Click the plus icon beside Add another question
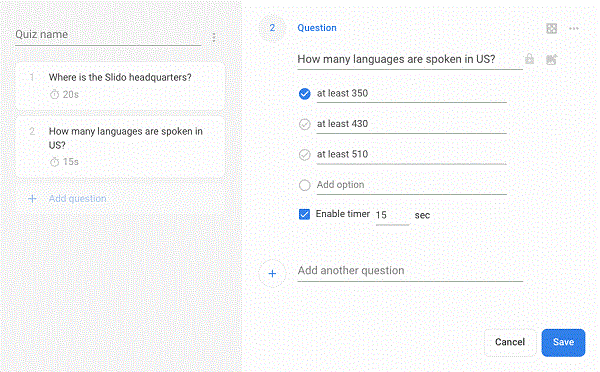Screen dimensions: 600x372 [272, 274]
